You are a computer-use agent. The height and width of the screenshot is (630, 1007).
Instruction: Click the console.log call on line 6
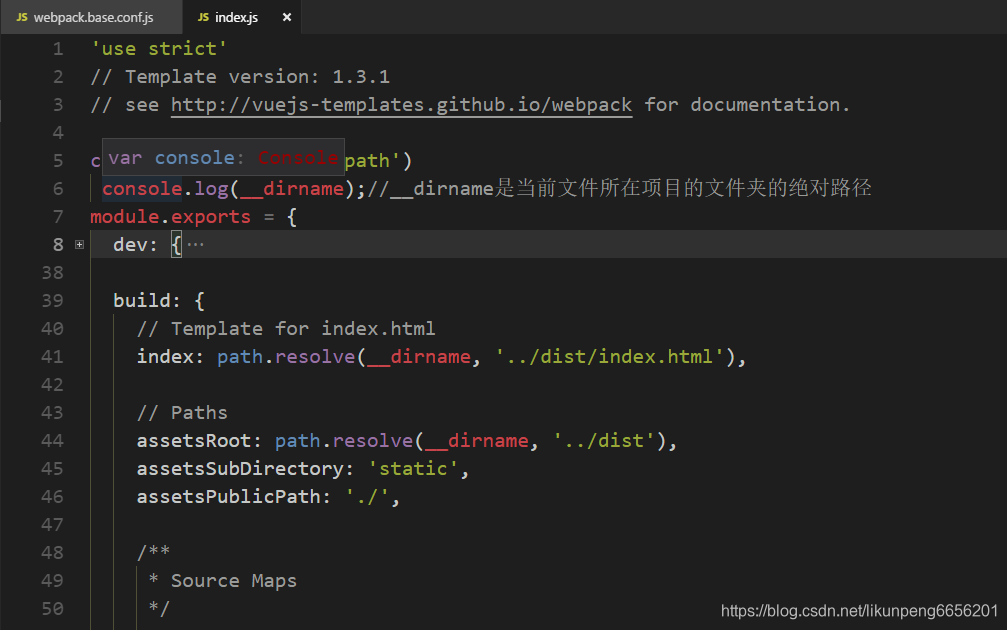(234, 189)
